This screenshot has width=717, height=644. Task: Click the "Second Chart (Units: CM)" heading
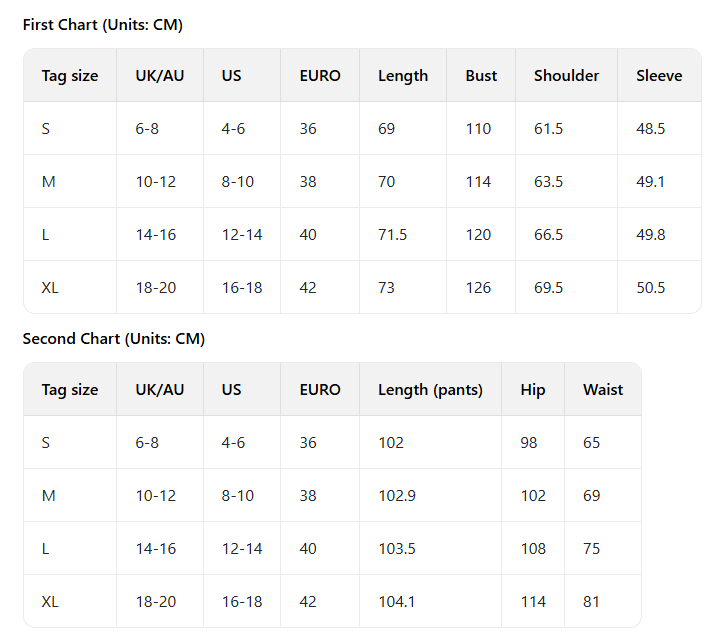point(113,339)
